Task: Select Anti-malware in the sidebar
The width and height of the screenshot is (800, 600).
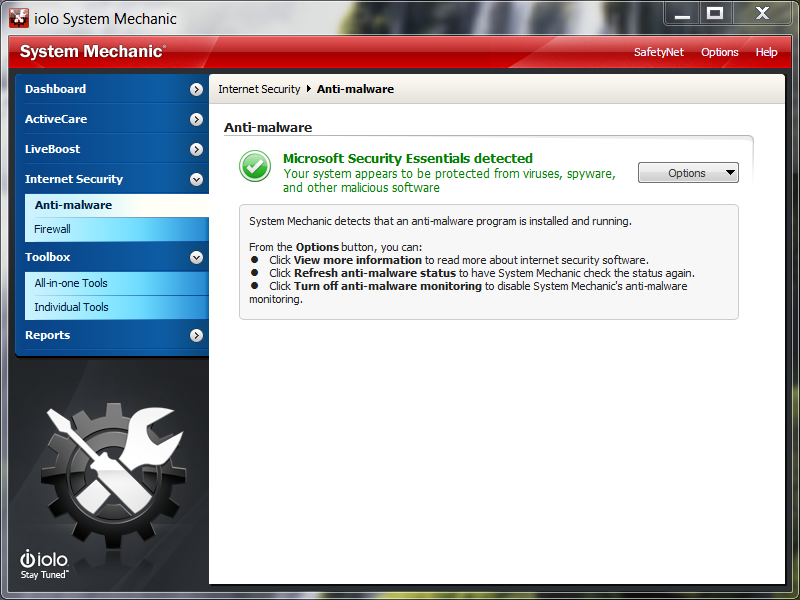Action: tap(73, 205)
